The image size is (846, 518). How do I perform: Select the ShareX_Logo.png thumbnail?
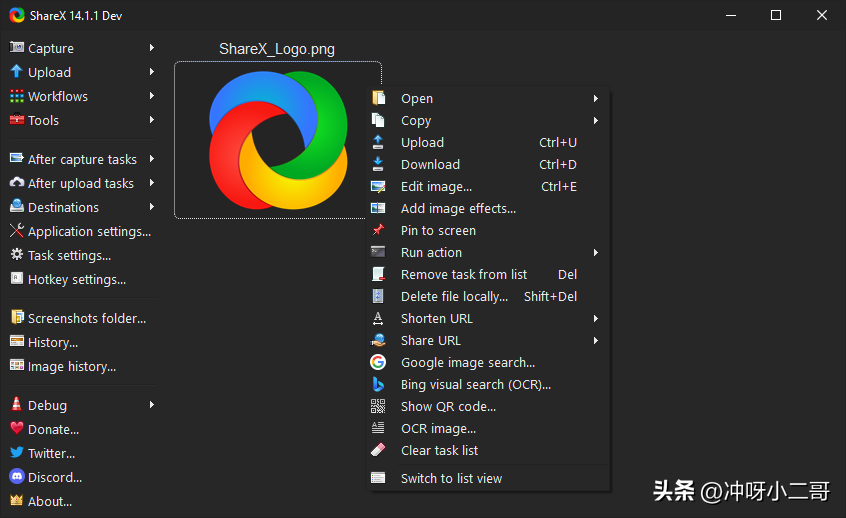(x=277, y=139)
